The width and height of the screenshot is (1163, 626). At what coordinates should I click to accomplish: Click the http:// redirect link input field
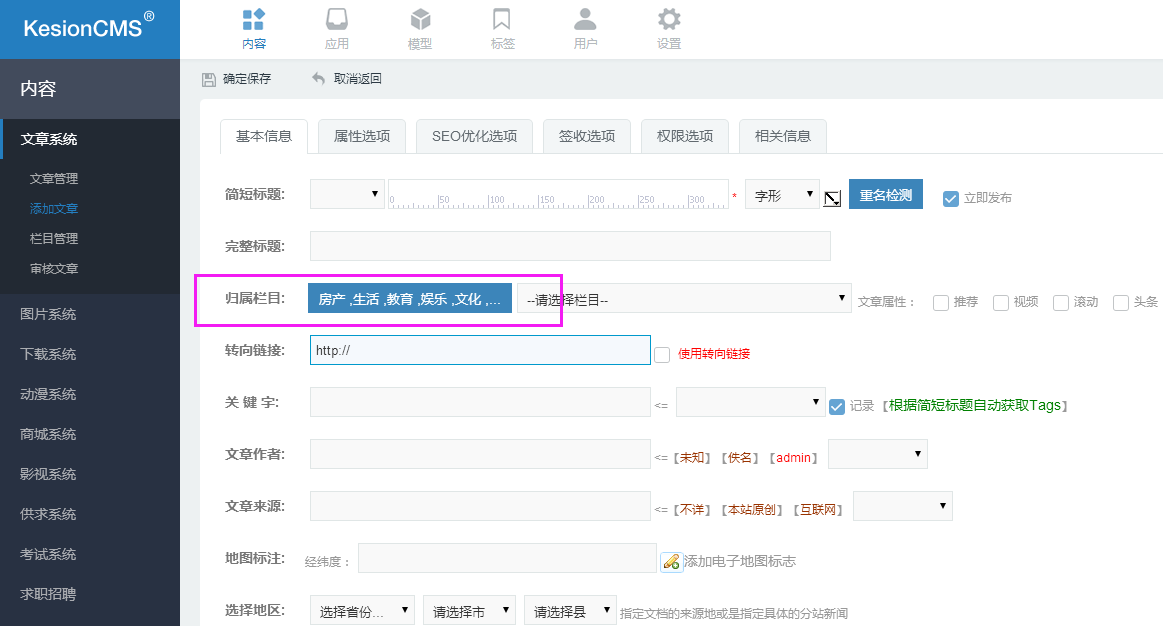click(x=480, y=350)
